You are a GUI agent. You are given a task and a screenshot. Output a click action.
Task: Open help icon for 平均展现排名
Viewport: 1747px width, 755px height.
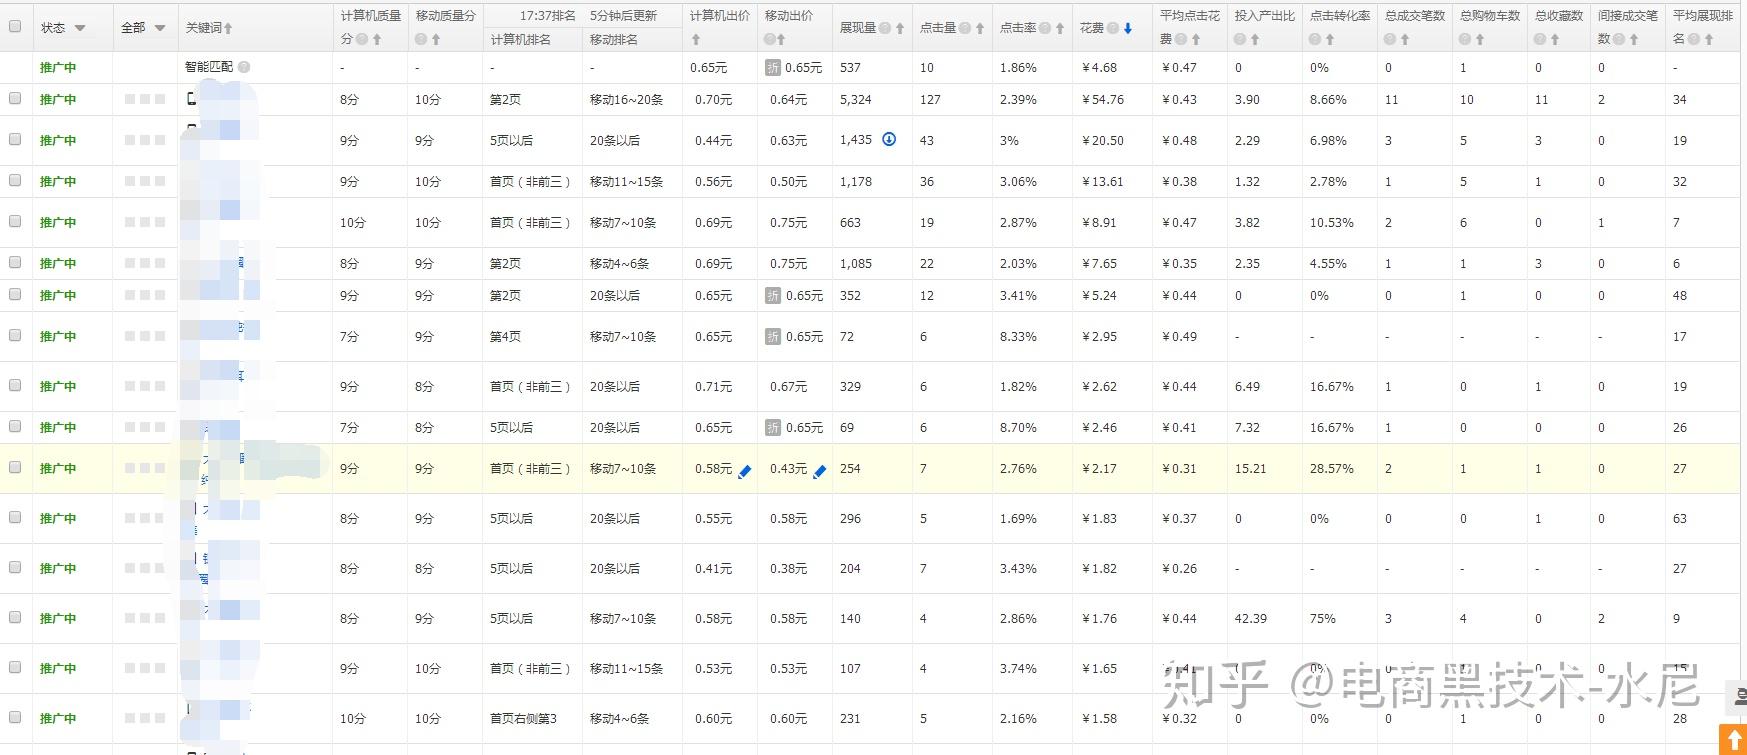click(1695, 39)
